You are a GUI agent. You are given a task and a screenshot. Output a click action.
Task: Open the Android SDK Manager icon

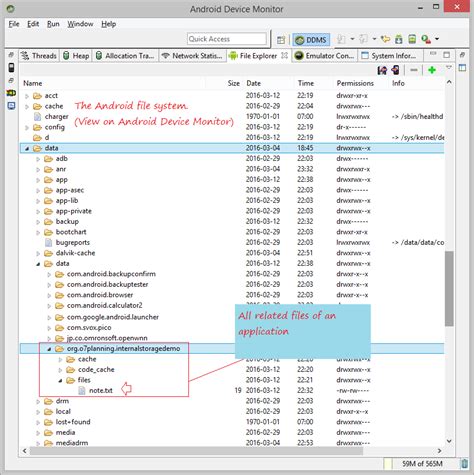[x=399, y=39]
